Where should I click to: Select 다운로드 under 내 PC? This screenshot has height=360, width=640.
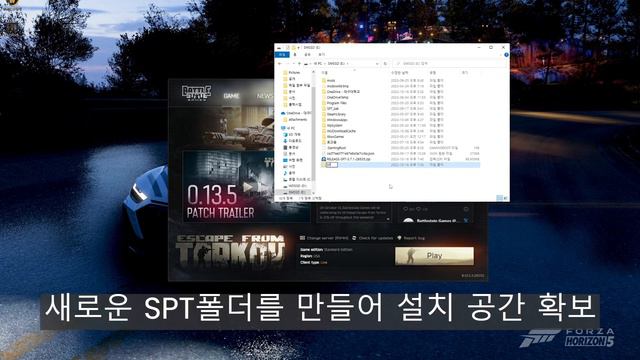click(x=295, y=141)
